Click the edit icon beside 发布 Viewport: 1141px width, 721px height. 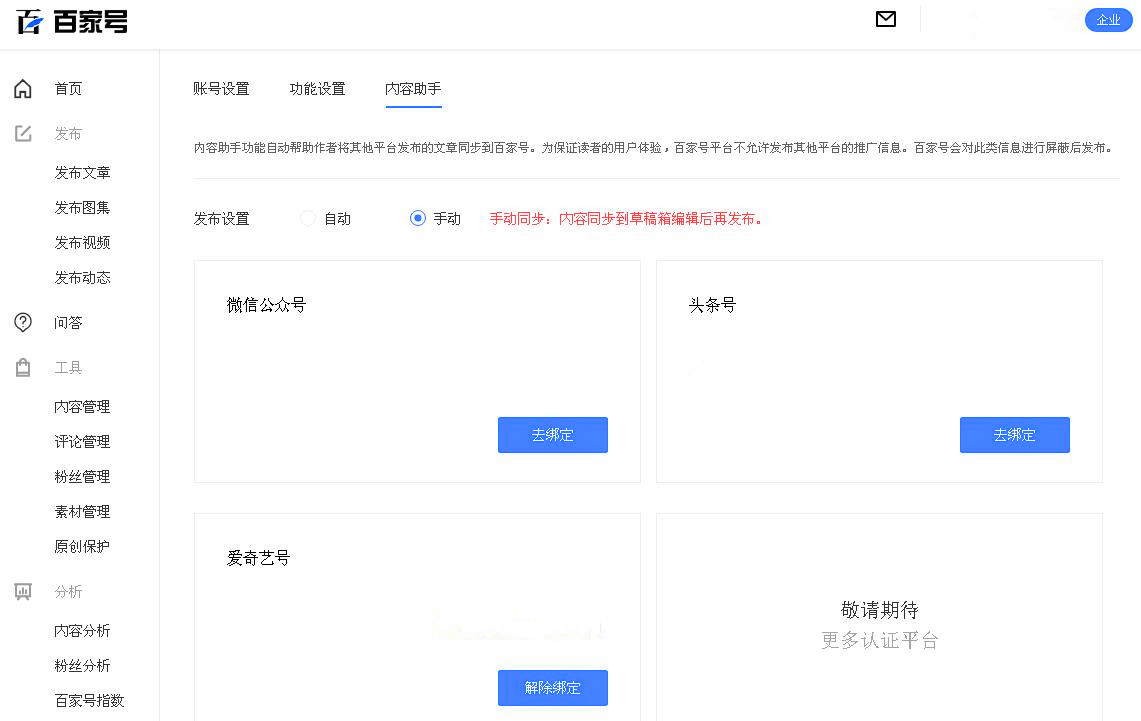coord(23,133)
